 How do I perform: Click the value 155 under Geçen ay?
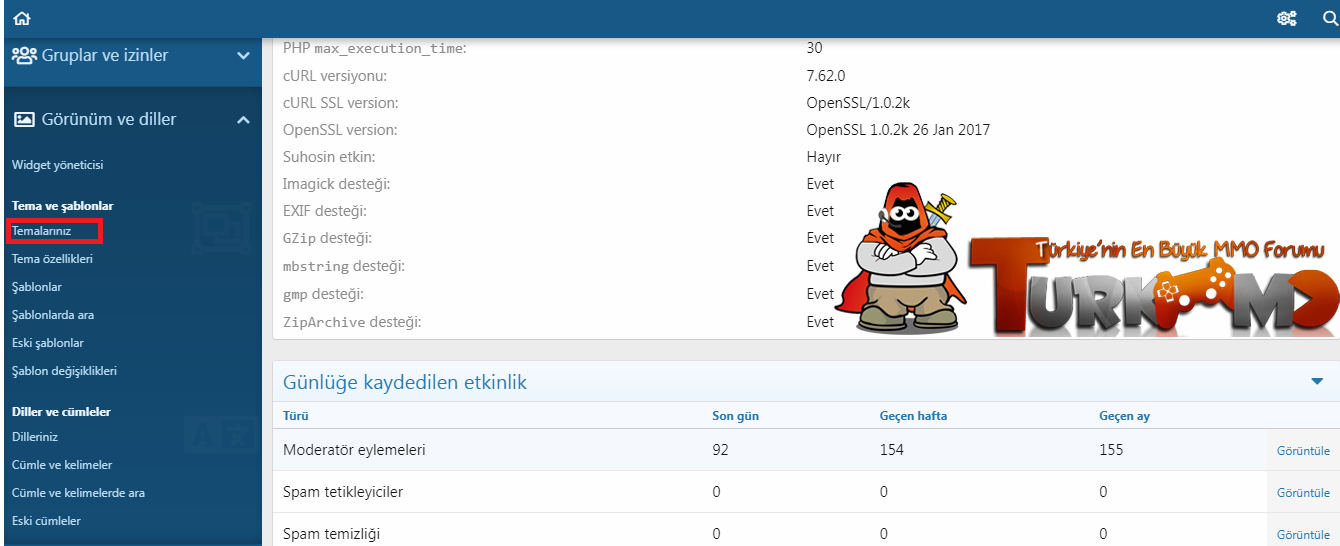coord(1111,450)
